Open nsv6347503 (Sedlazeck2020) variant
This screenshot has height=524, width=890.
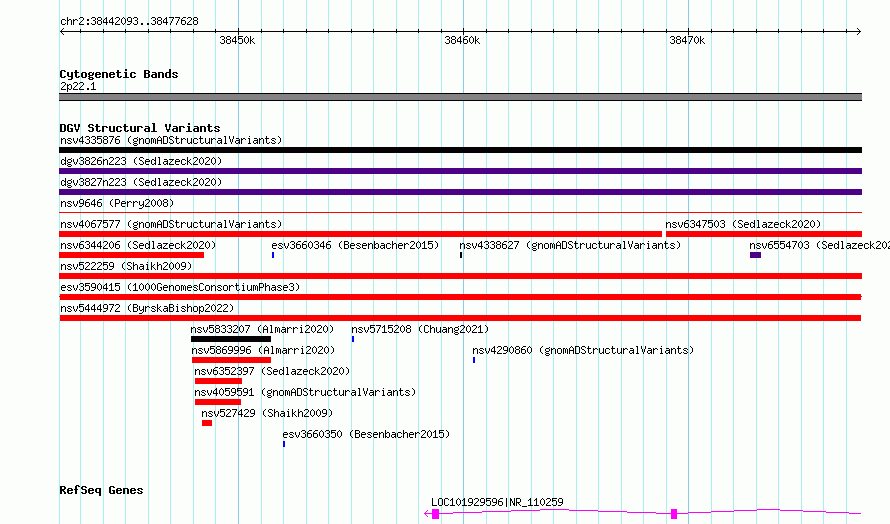[743, 224]
